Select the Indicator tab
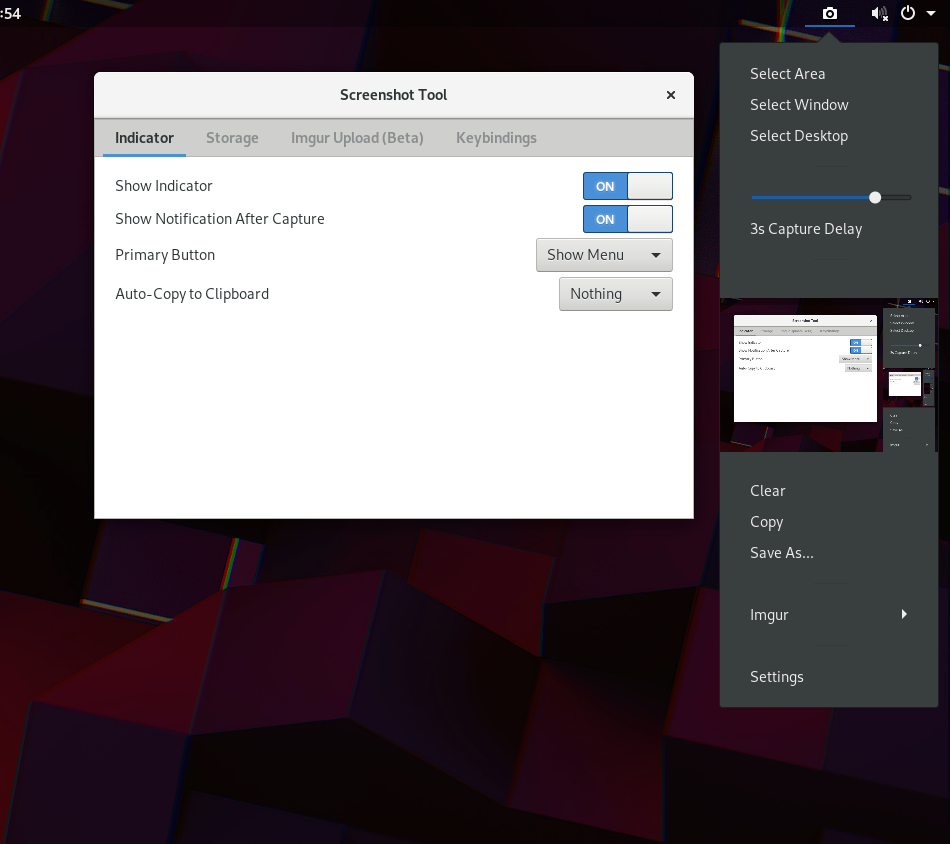 [x=144, y=138]
